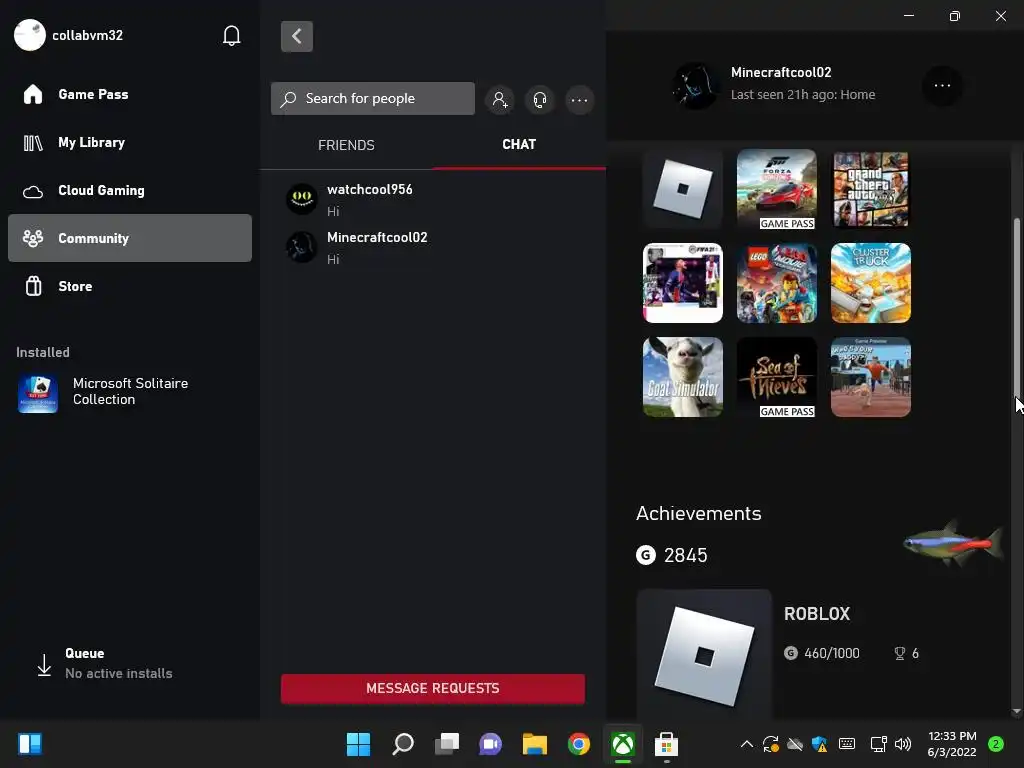1024x768 pixels.
Task: Click the ROBLOX trophy count icon
Action: tap(899, 653)
